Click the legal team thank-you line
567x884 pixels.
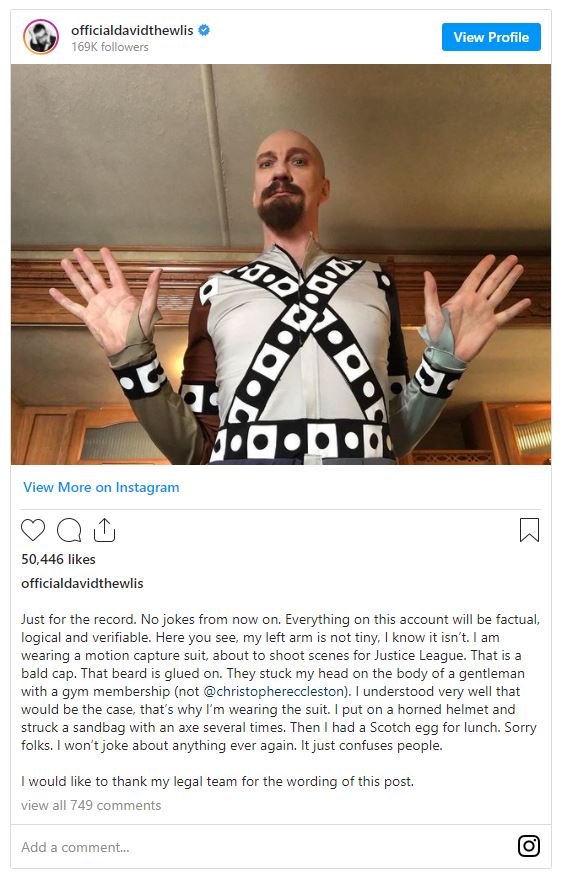point(218,781)
